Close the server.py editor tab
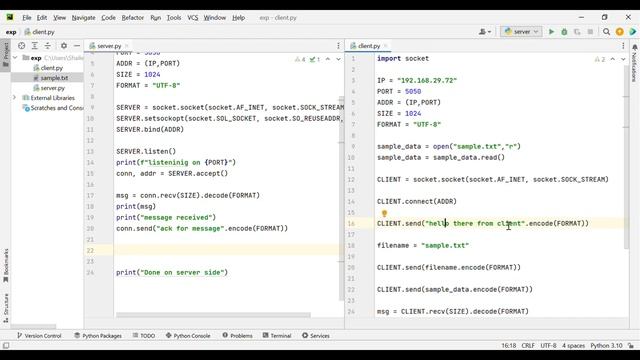Viewport: 640px width, 360px height. (127, 46)
